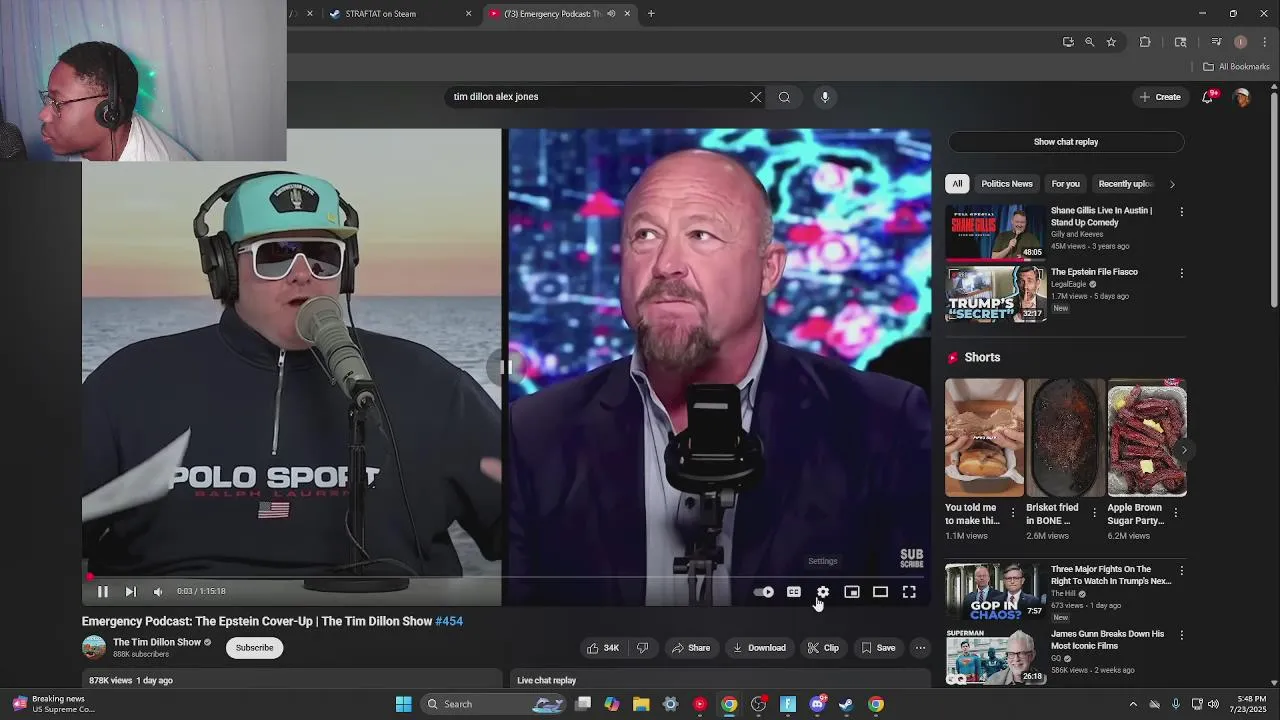The width and height of the screenshot is (1280, 720).
Task: Open options for Brisket fried short
Action: [1093, 513]
